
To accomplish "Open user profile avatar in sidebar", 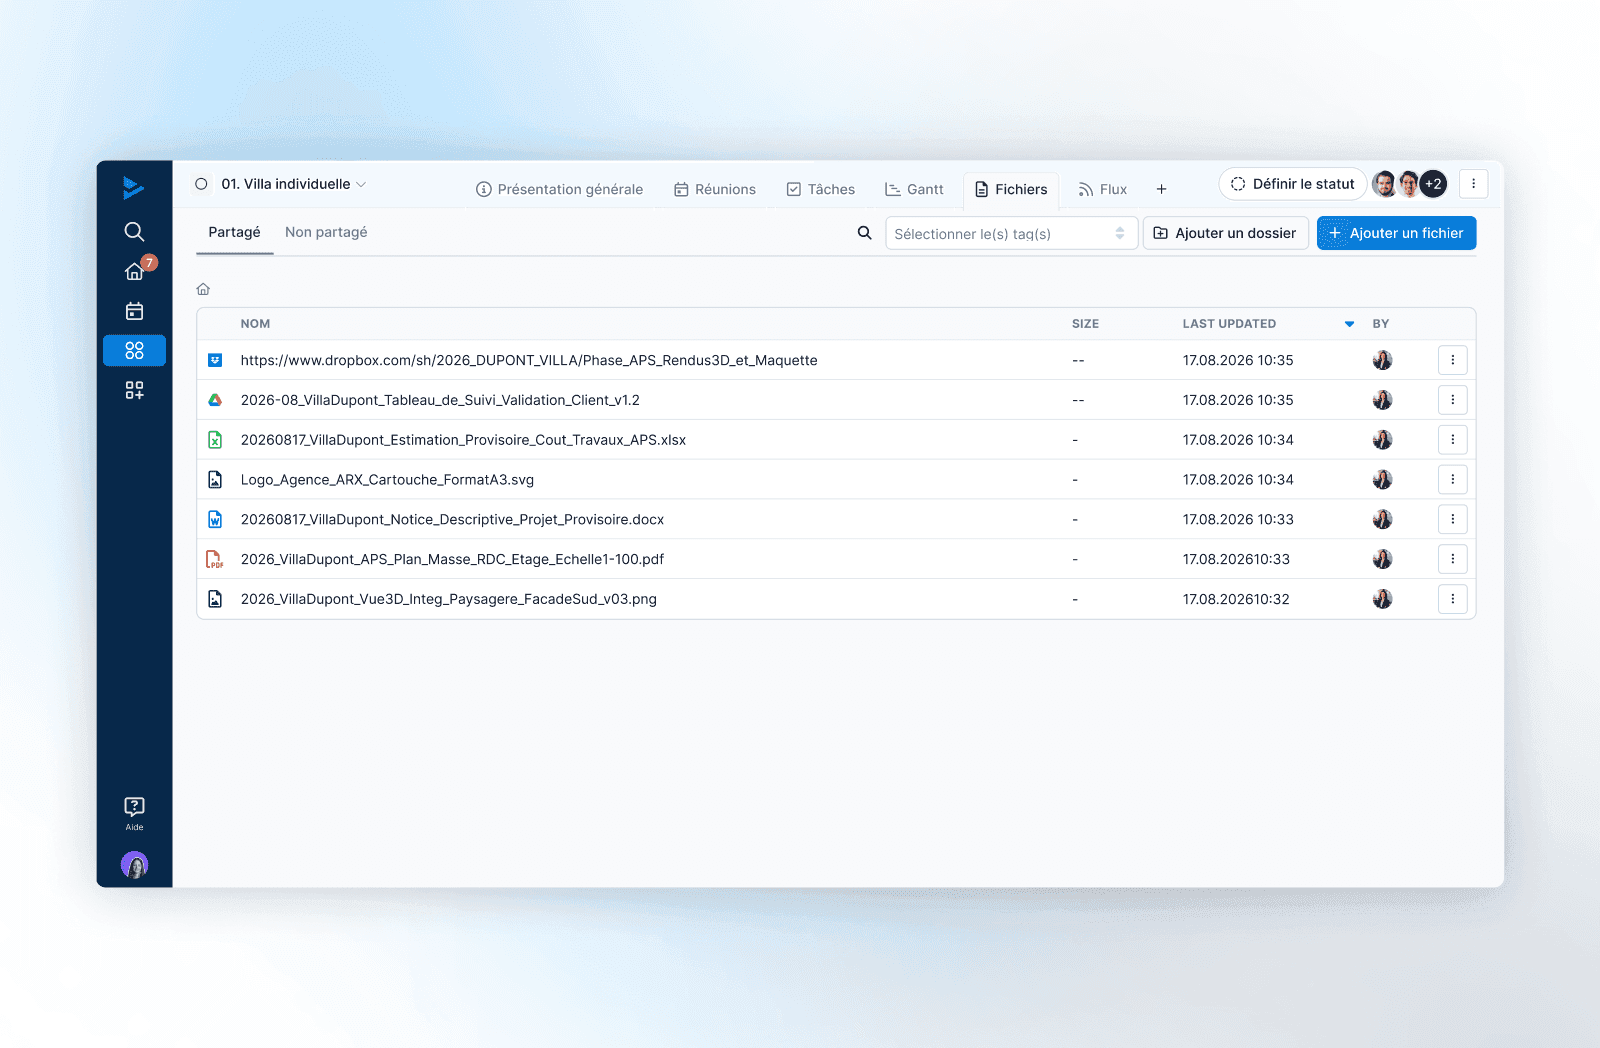I will point(134,865).
